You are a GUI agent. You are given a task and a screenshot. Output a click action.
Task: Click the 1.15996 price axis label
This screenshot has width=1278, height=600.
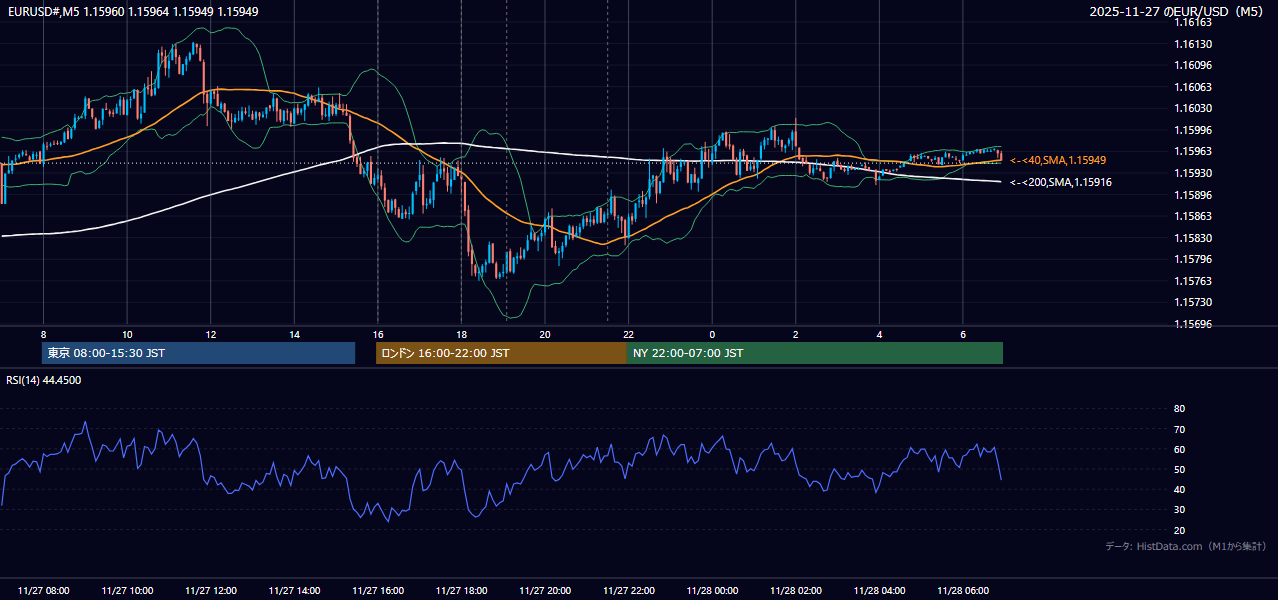pos(1193,130)
